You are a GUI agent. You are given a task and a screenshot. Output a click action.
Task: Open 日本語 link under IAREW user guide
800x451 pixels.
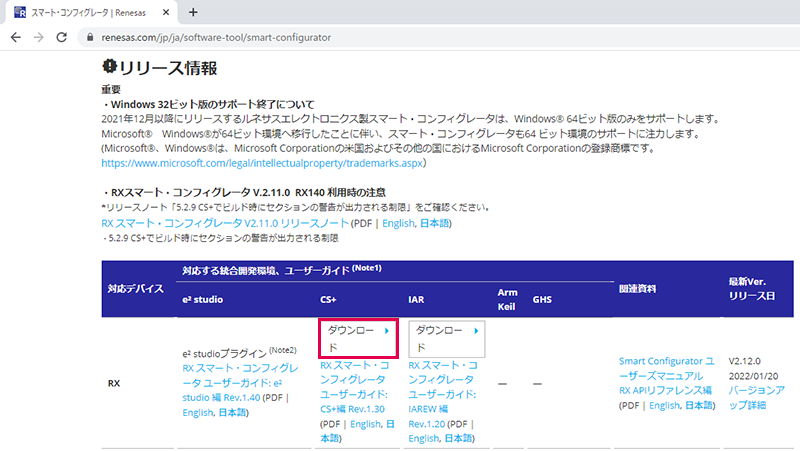(458, 439)
